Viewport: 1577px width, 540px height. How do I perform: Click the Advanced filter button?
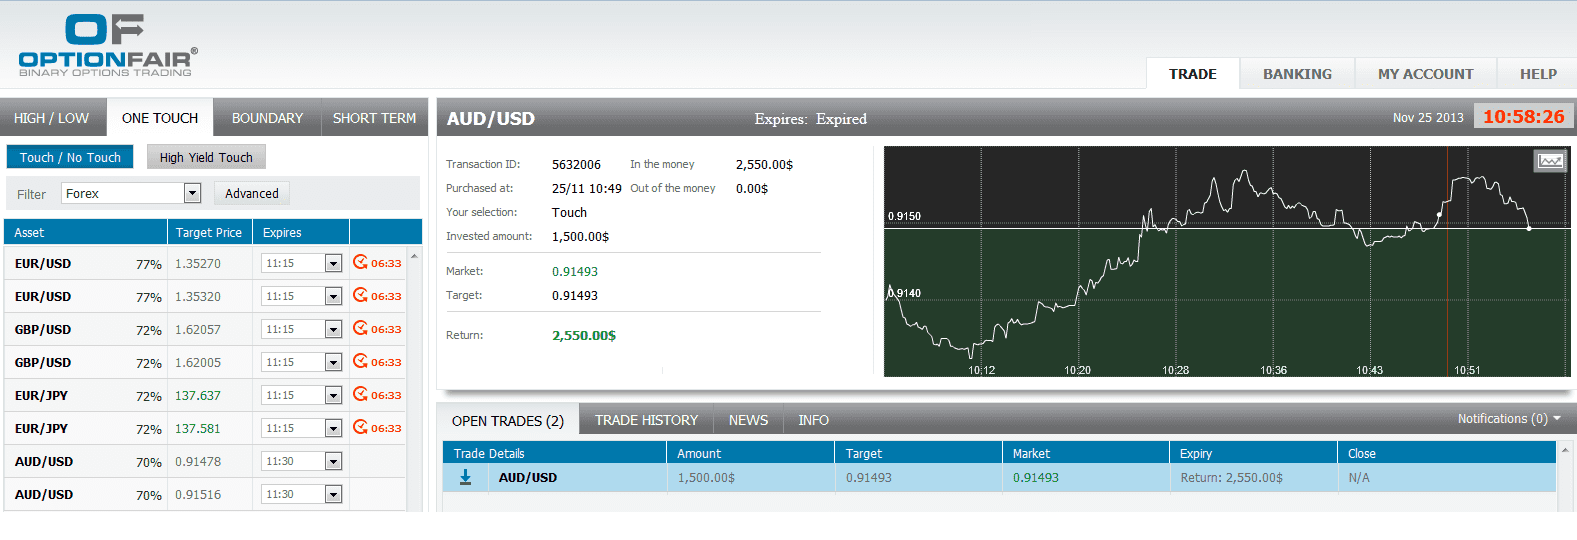[252, 193]
